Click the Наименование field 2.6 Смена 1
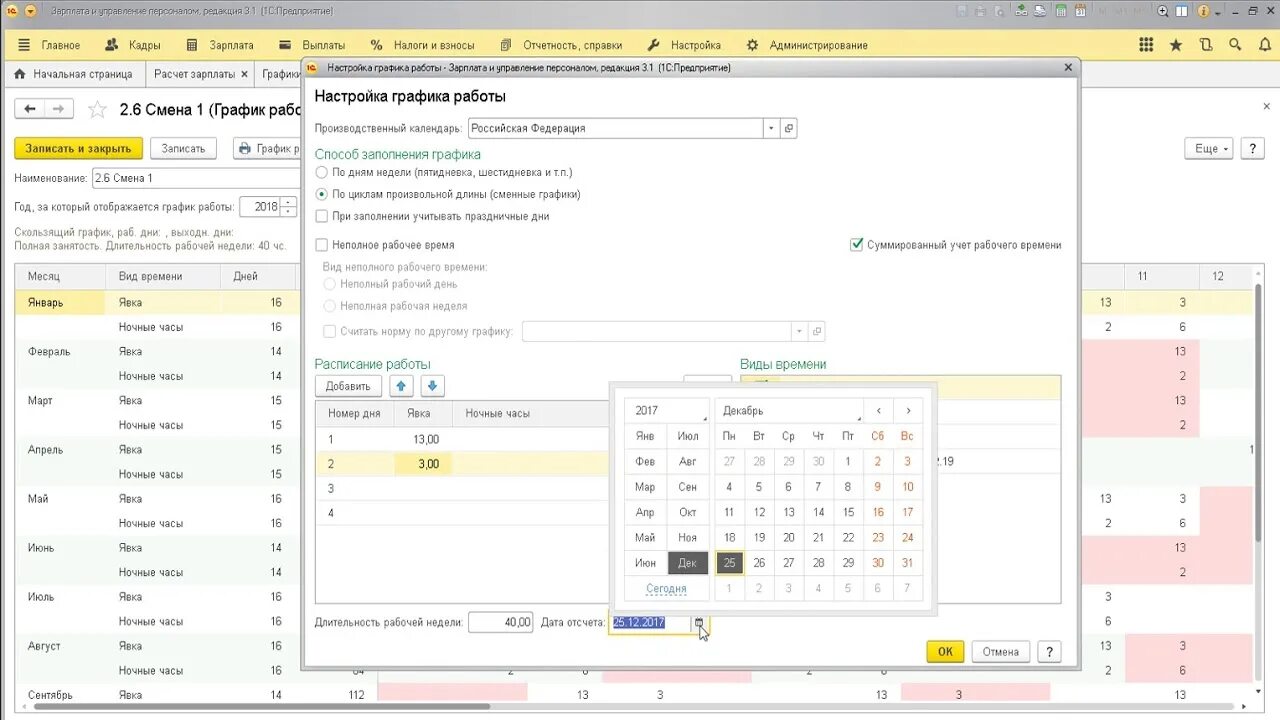The height and width of the screenshot is (720, 1280). click(x=196, y=178)
